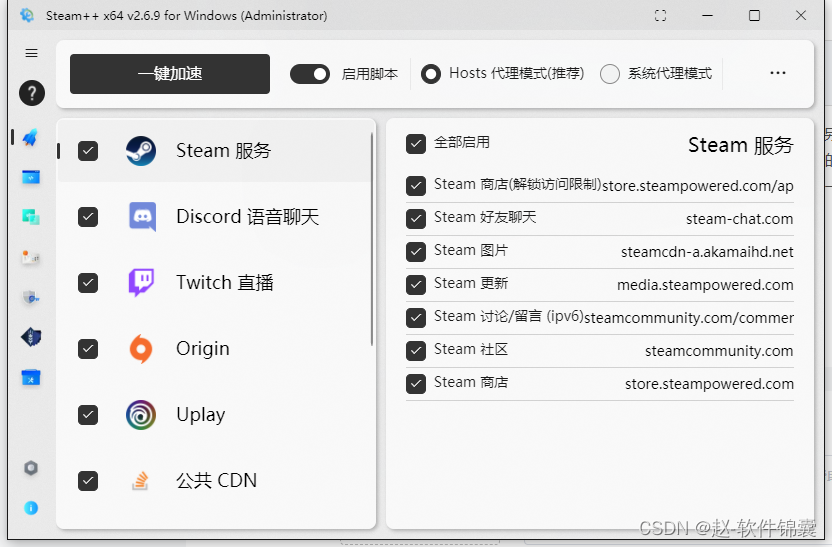Click the Origin logo icon

click(141, 349)
